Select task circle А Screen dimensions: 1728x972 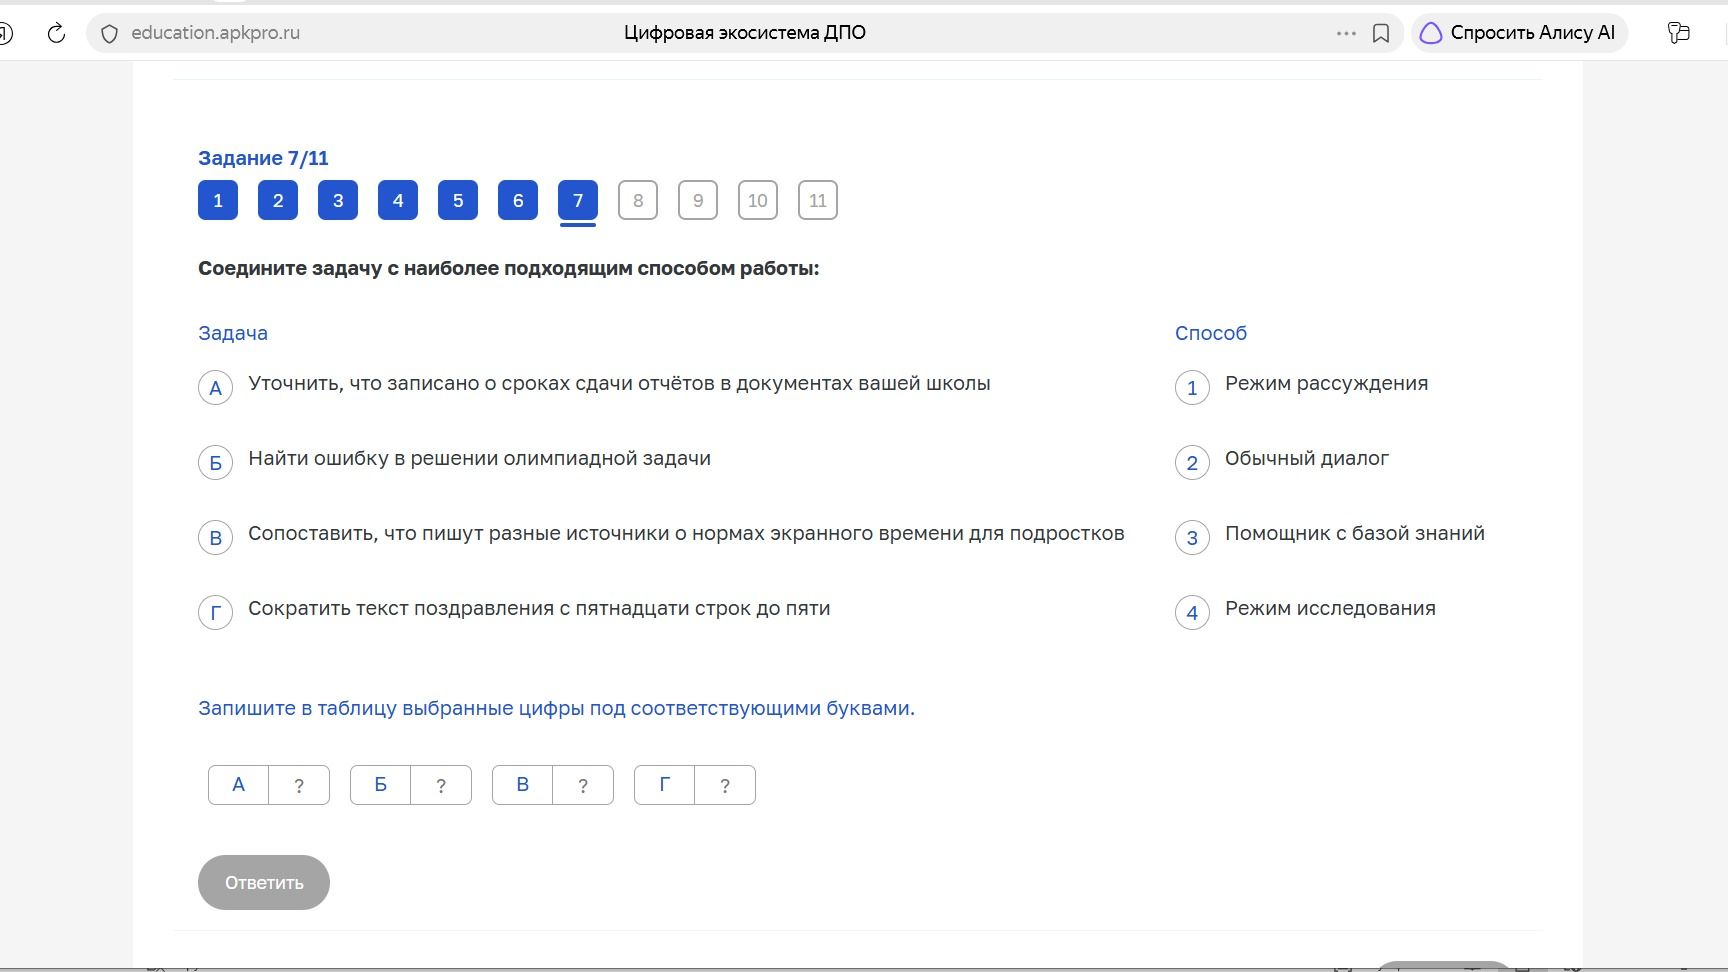(x=215, y=388)
